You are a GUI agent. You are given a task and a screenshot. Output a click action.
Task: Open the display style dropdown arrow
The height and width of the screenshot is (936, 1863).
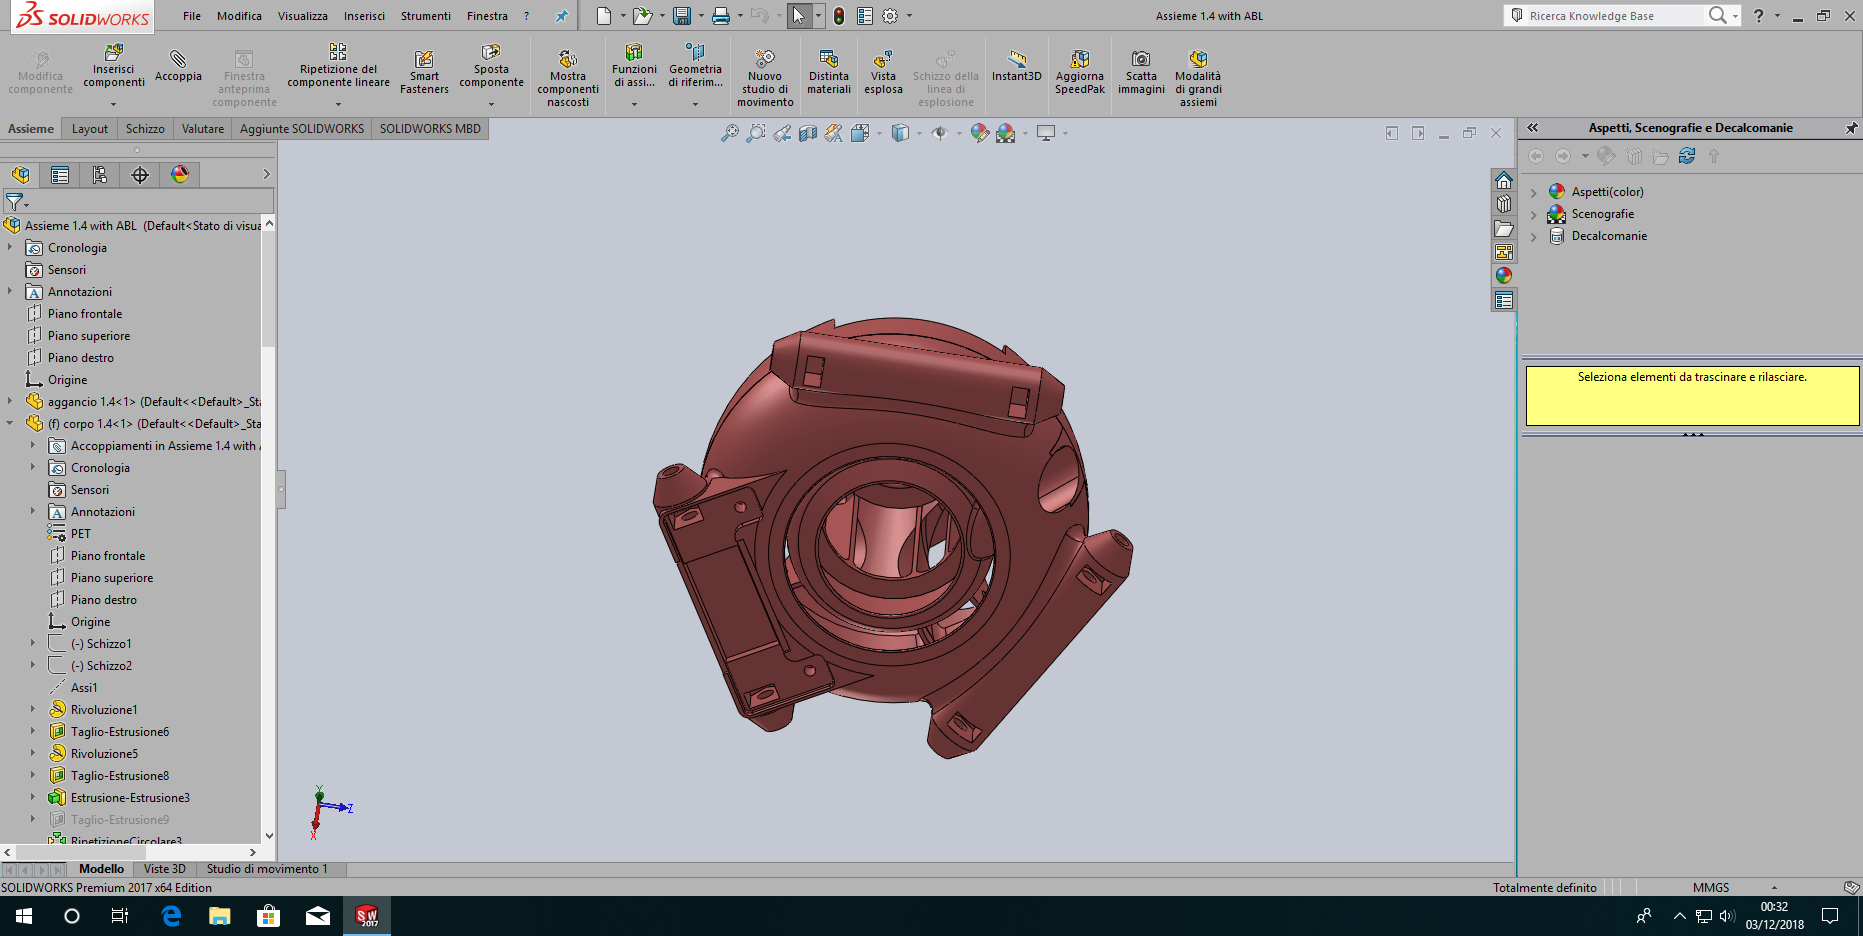[919, 133]
